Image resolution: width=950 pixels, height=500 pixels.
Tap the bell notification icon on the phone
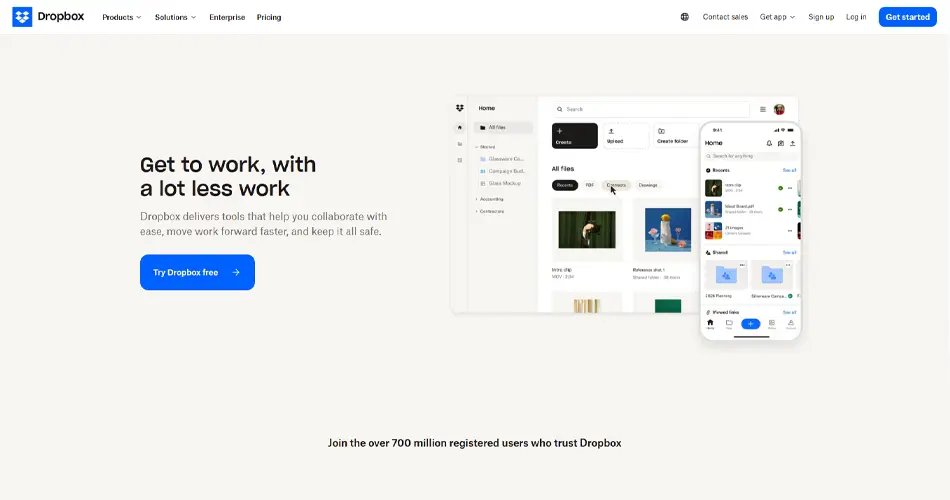(x=769, y=143)
